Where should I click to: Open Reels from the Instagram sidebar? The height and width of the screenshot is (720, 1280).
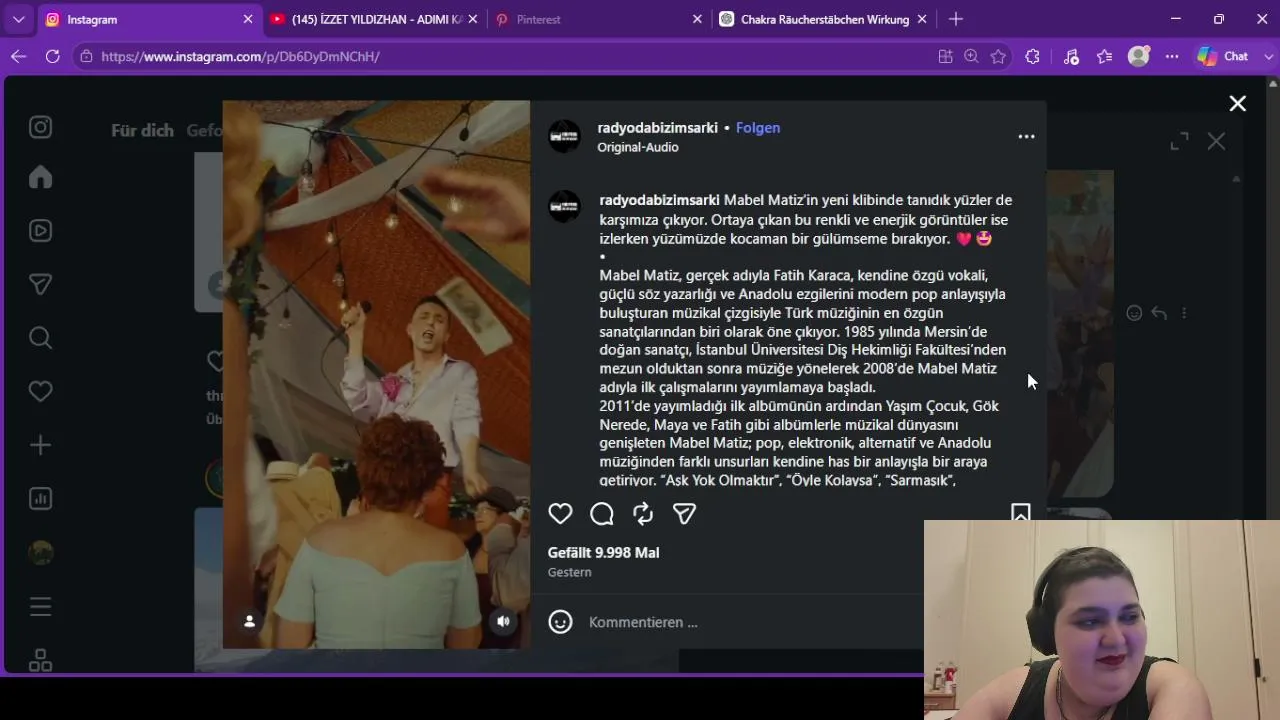tap(40, 231)
